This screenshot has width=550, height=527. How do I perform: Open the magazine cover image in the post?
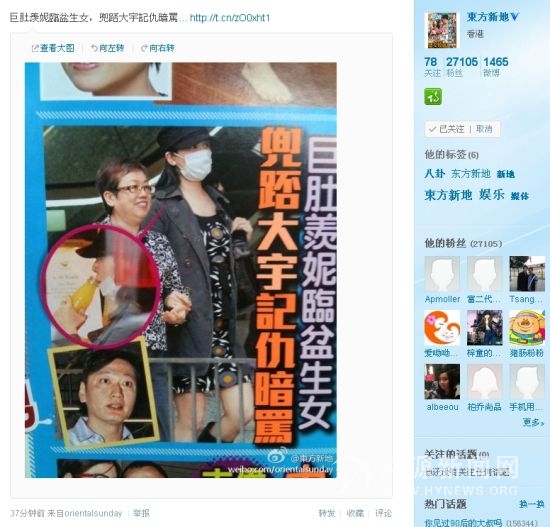point(181,270)
